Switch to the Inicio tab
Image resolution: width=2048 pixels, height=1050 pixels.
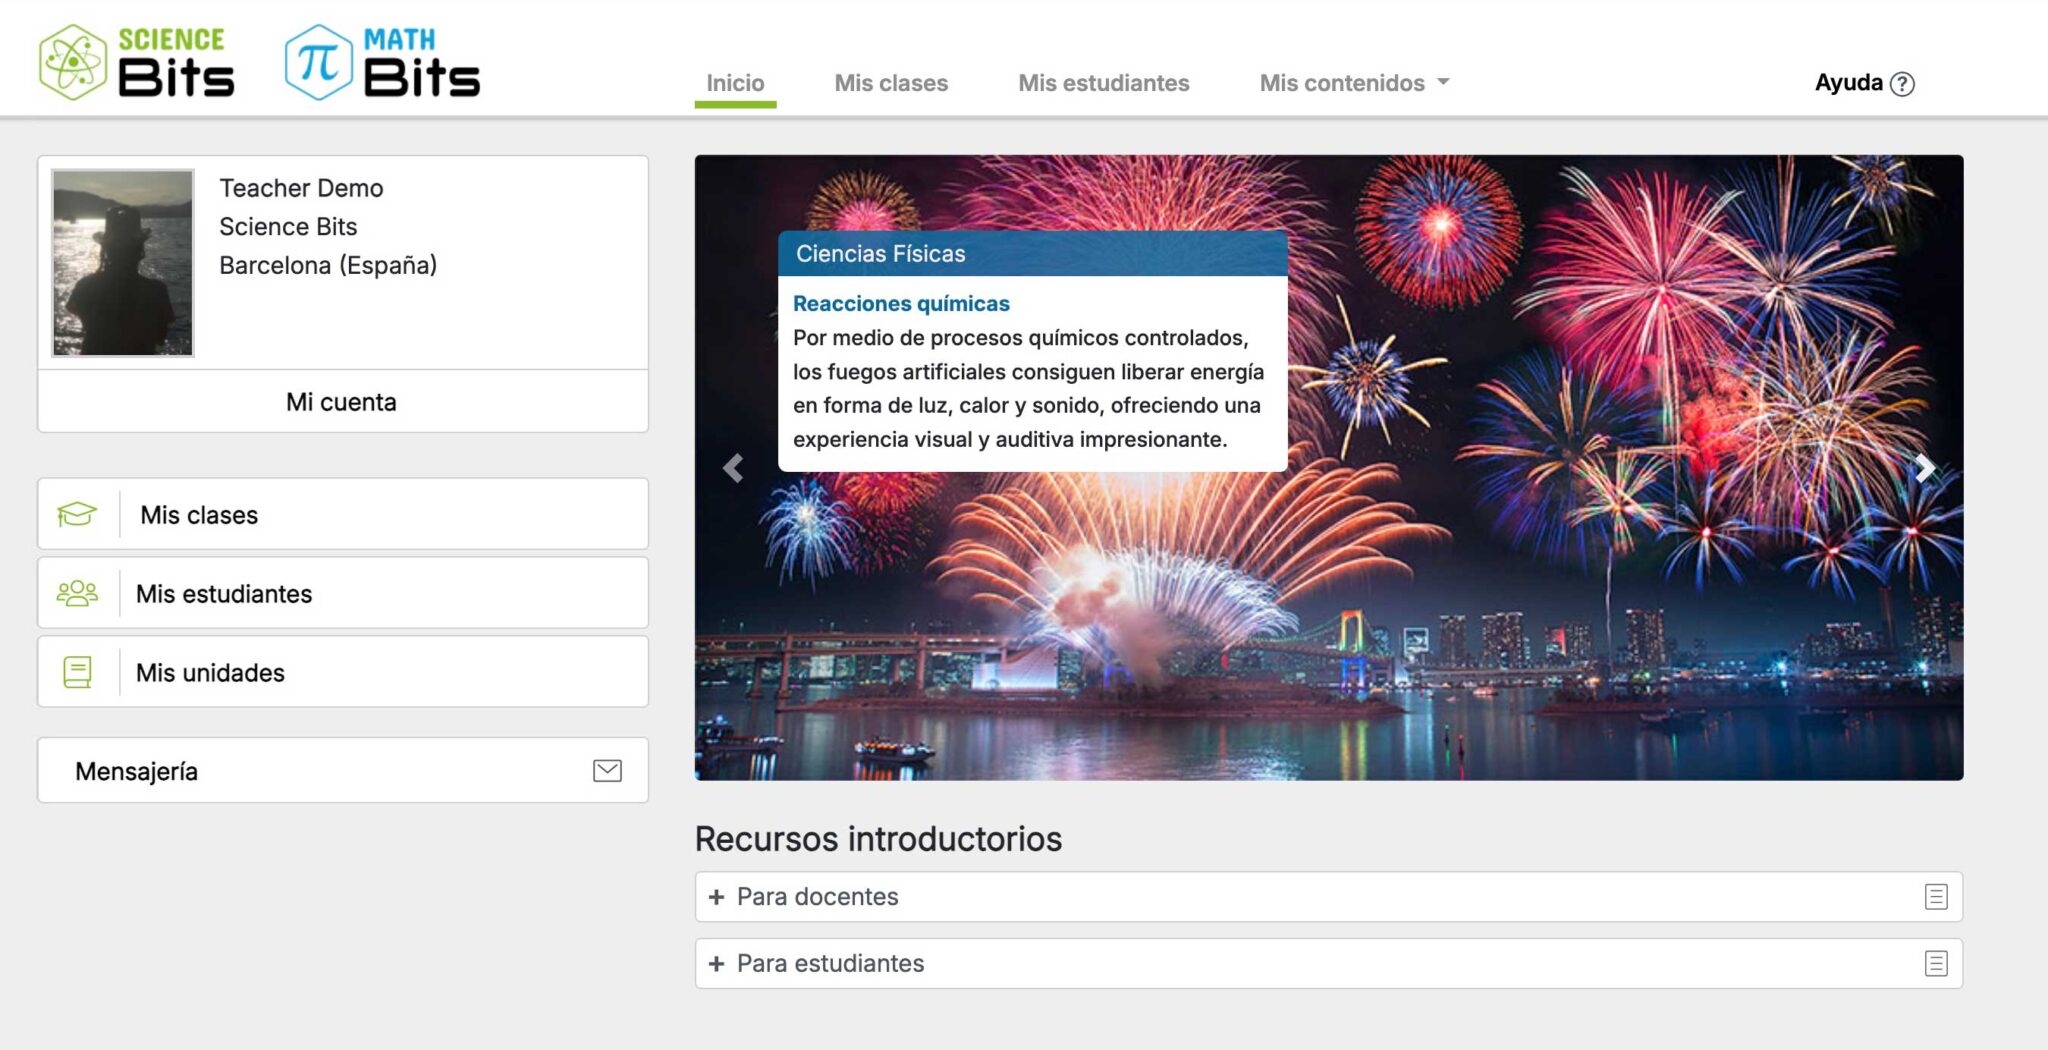736,83
